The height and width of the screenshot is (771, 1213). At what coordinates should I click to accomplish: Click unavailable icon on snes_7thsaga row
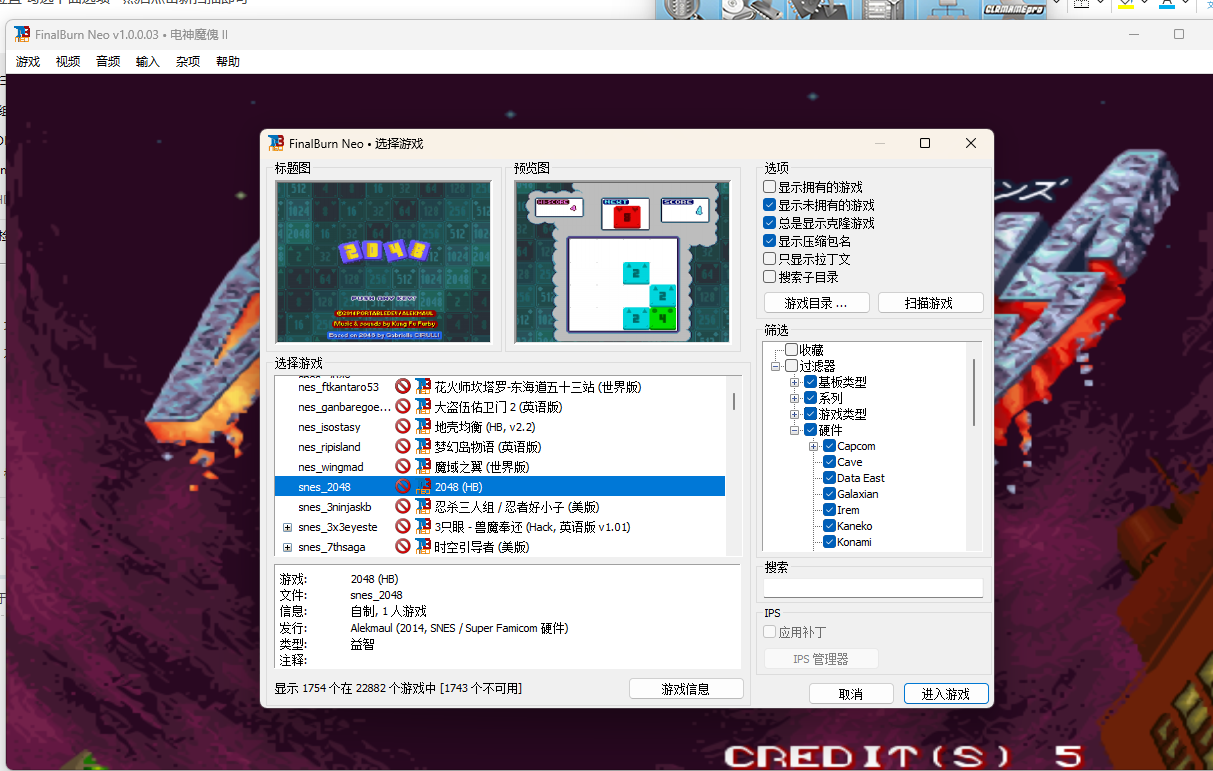click(x=403, y=547)
